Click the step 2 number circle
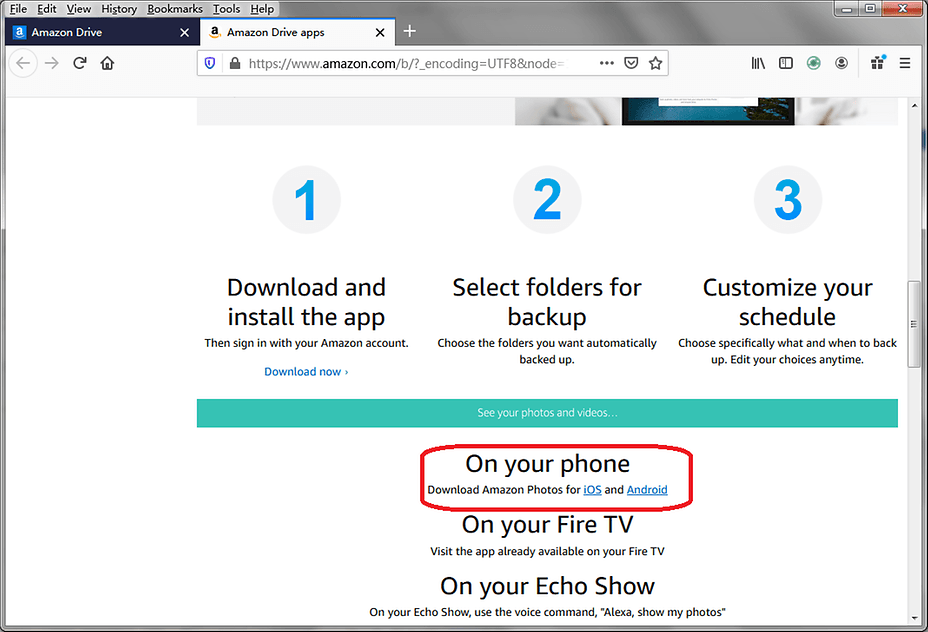Viewport: 928px width, 632px height. click(x=547, y=200)
